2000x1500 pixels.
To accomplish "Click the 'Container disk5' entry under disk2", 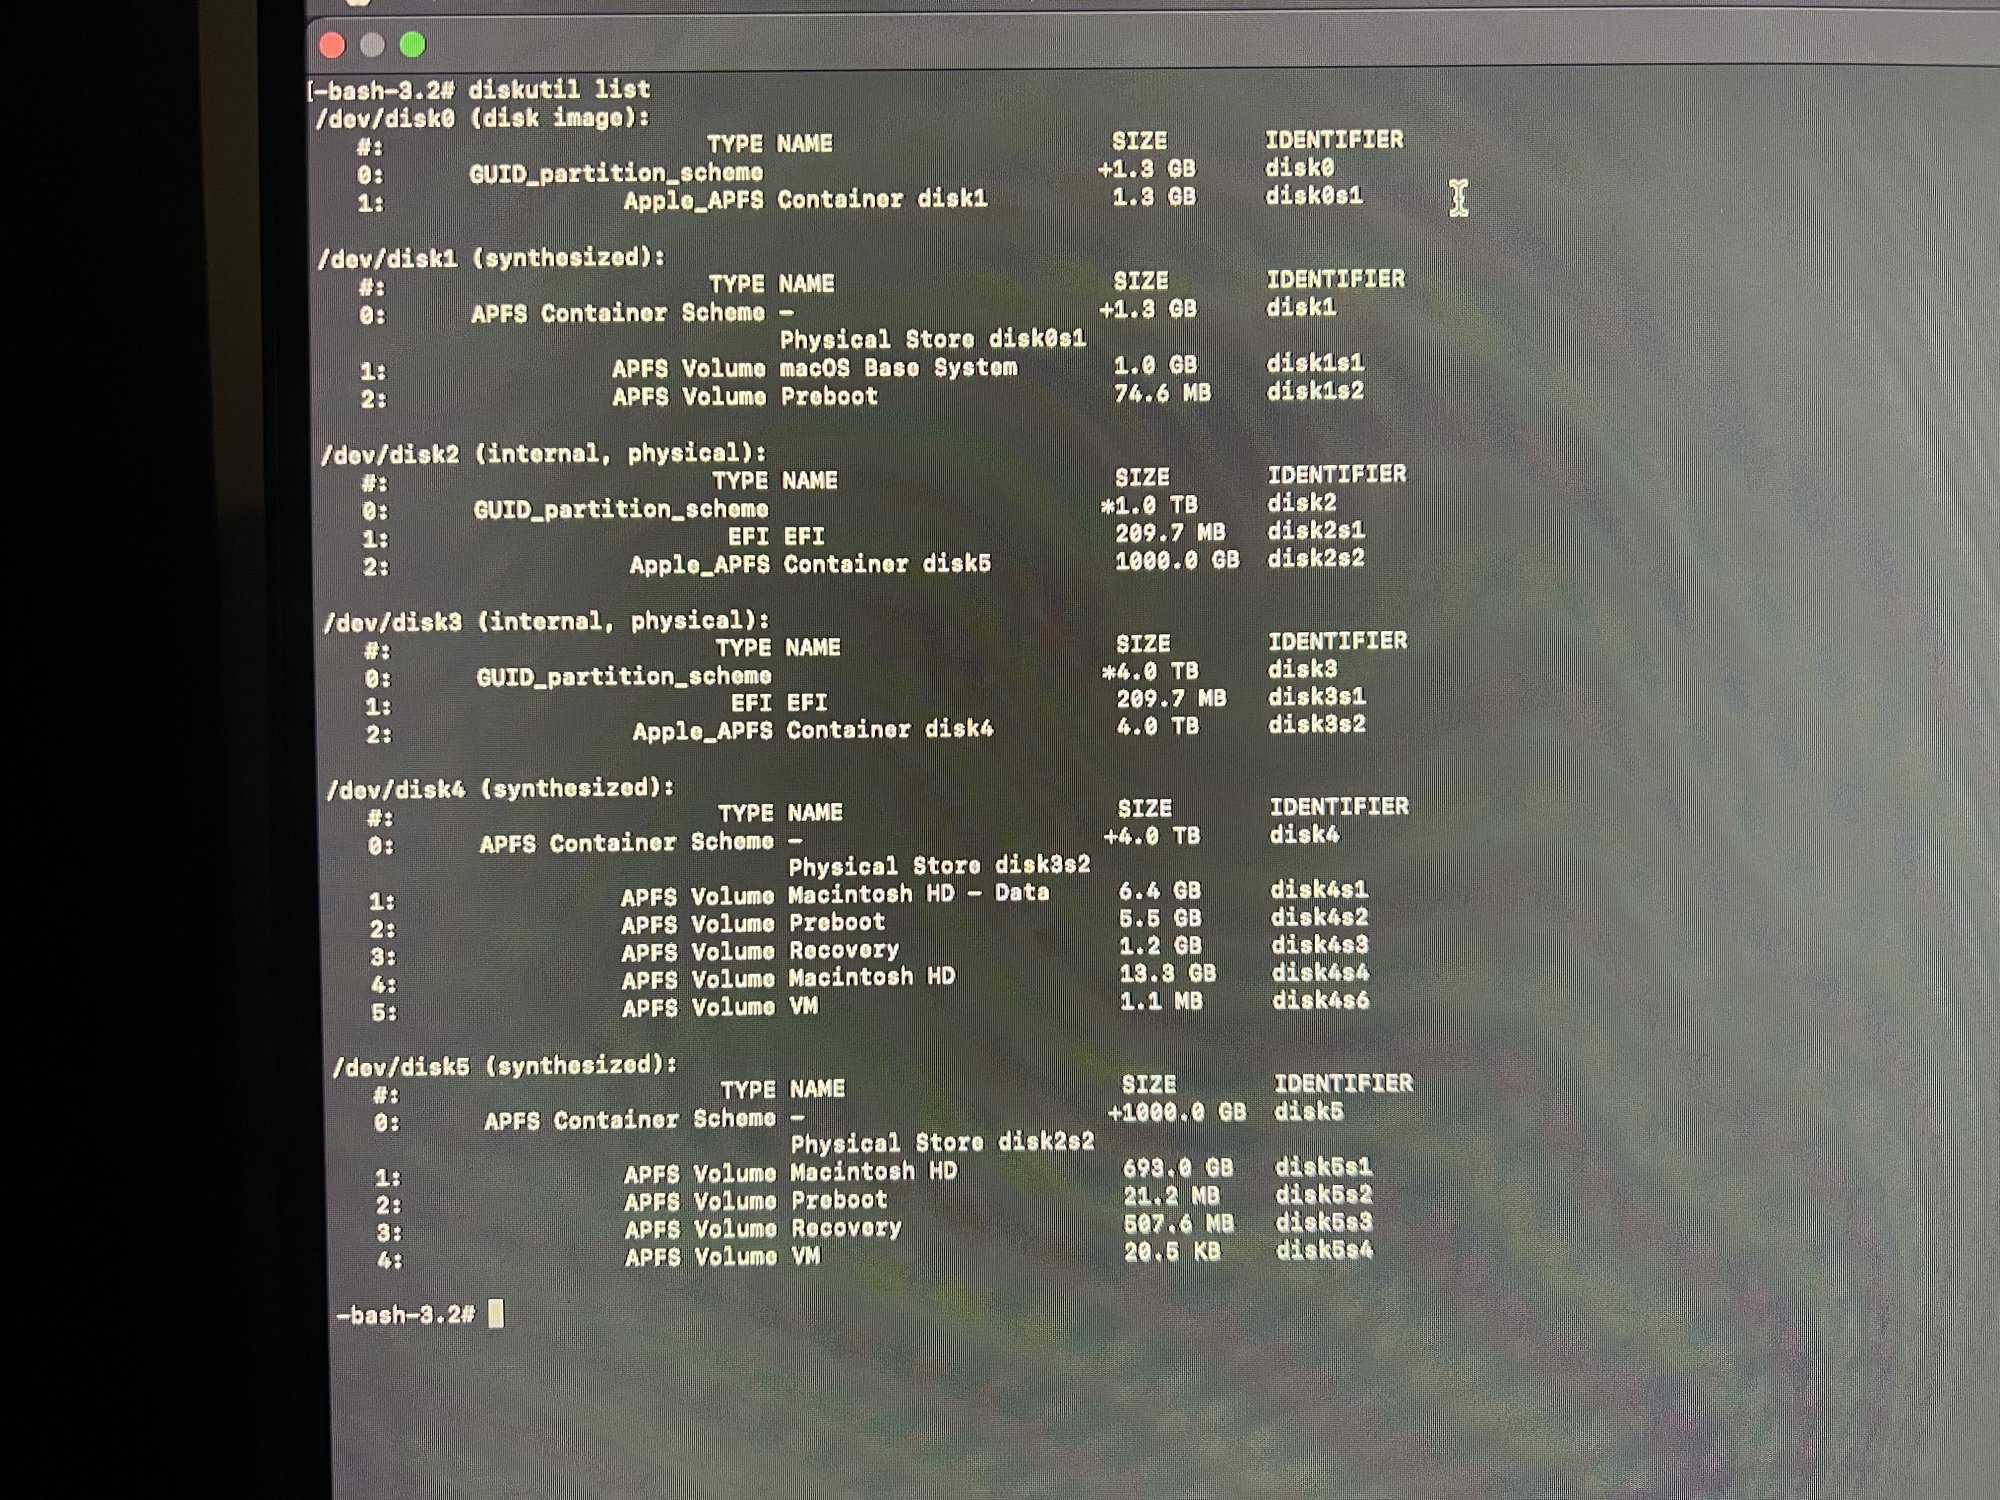I will click(887, 564).
